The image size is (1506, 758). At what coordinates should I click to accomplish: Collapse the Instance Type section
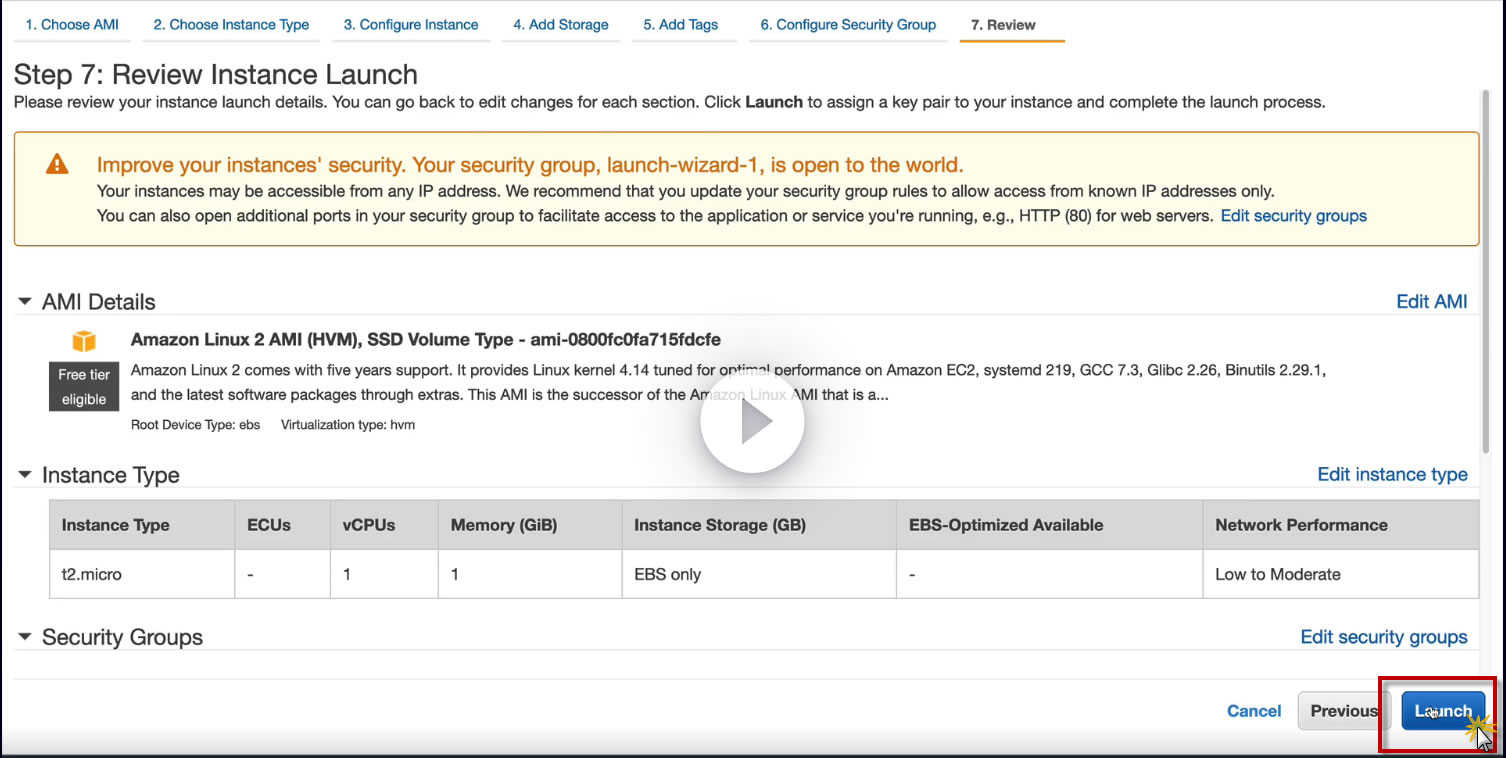[x=25, y=475]
